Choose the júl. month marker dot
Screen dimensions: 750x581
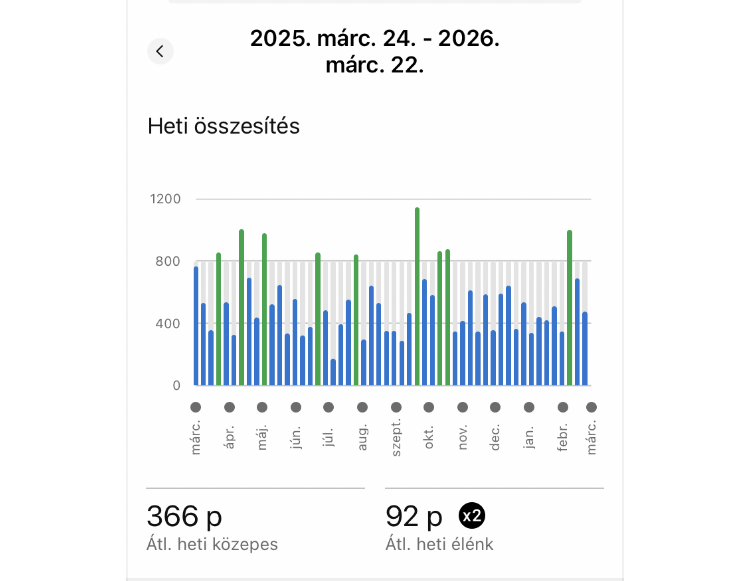point(328,407)
